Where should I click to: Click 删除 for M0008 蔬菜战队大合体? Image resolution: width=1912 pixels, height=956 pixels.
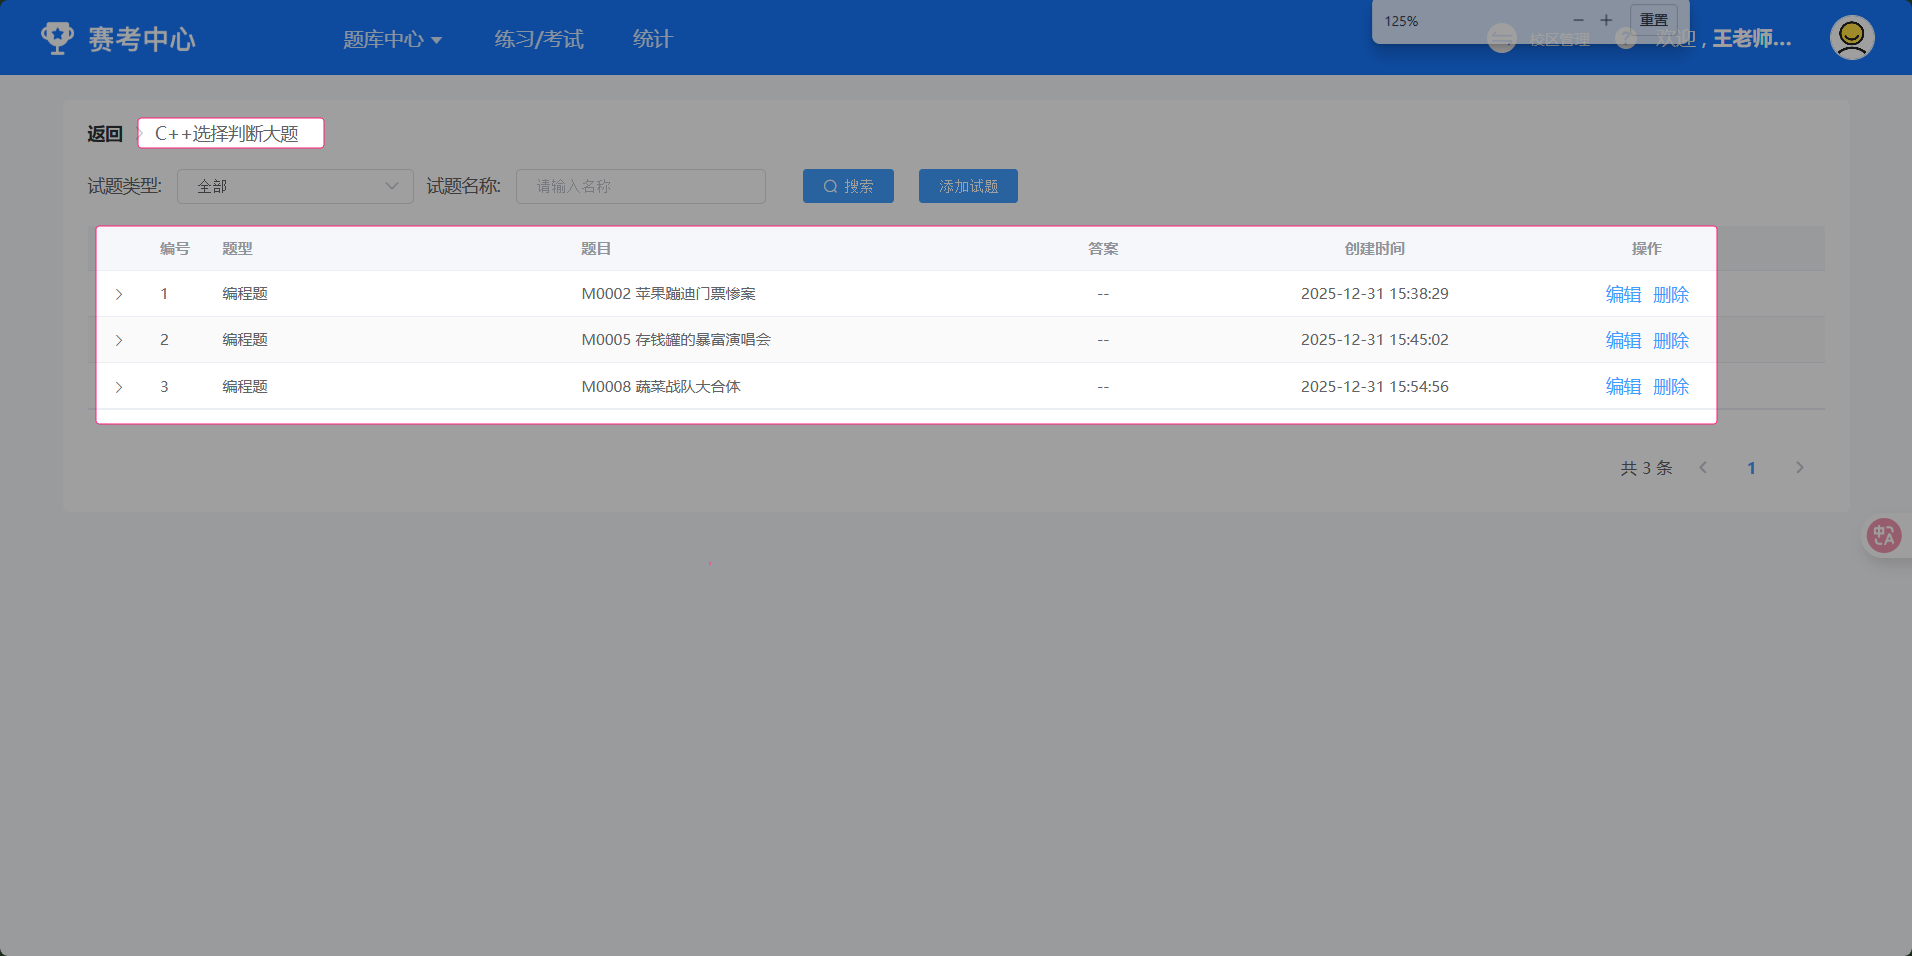coord(1670,387)
